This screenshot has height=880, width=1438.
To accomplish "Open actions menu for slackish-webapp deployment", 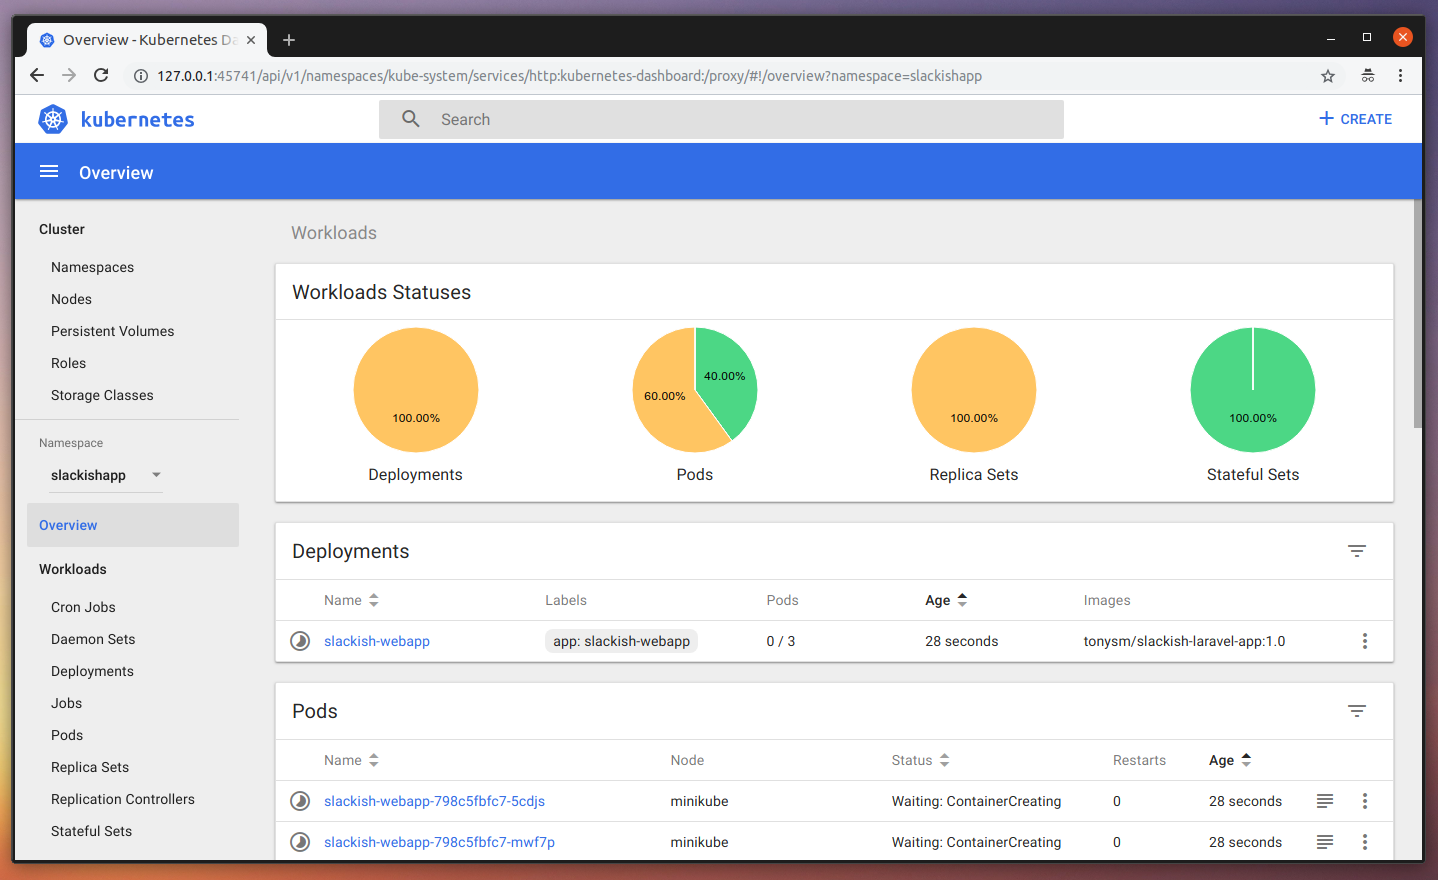I will [1365, 641].
